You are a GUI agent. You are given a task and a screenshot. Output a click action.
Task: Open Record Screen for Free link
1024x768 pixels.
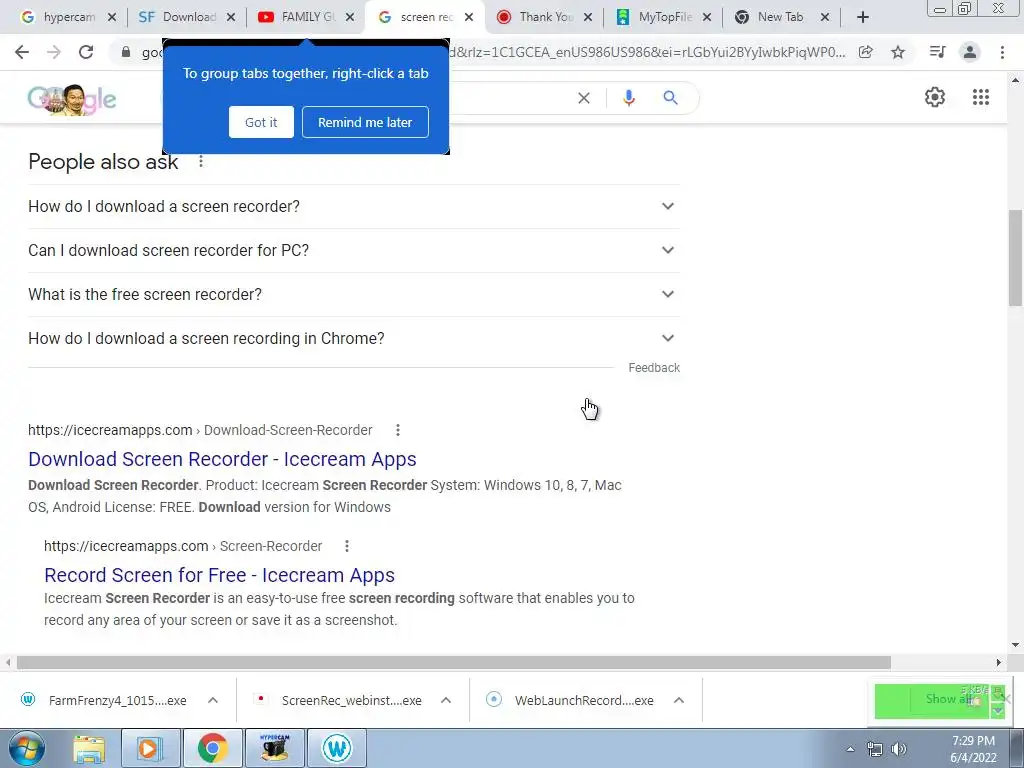point(219,575)
